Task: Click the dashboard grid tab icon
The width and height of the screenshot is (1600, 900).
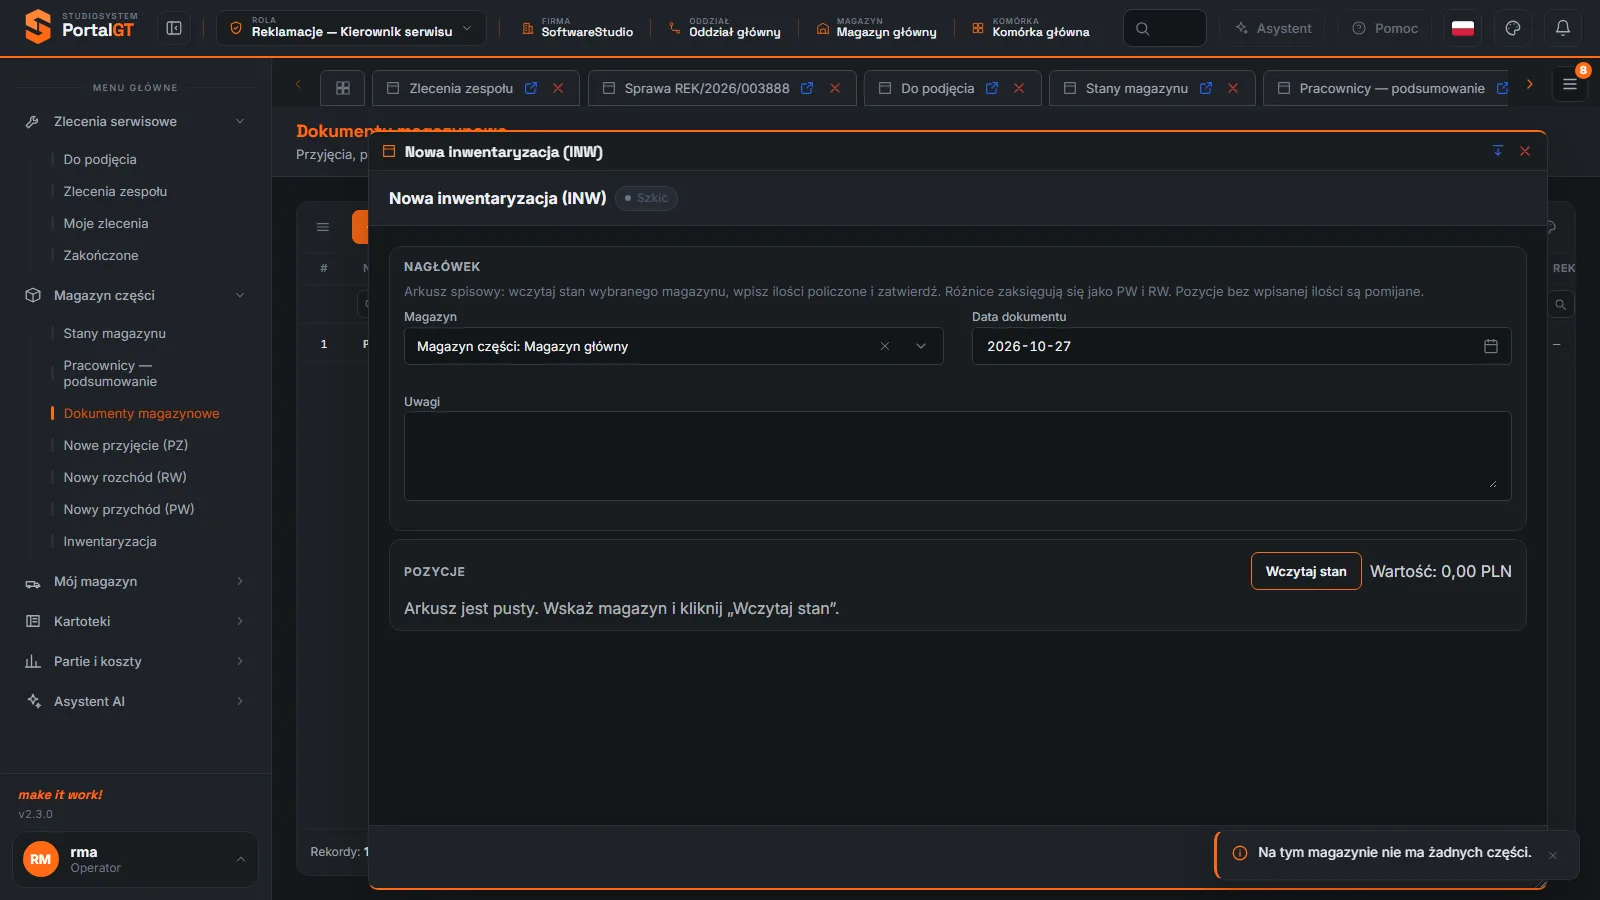Action: [x=343, y=88]
